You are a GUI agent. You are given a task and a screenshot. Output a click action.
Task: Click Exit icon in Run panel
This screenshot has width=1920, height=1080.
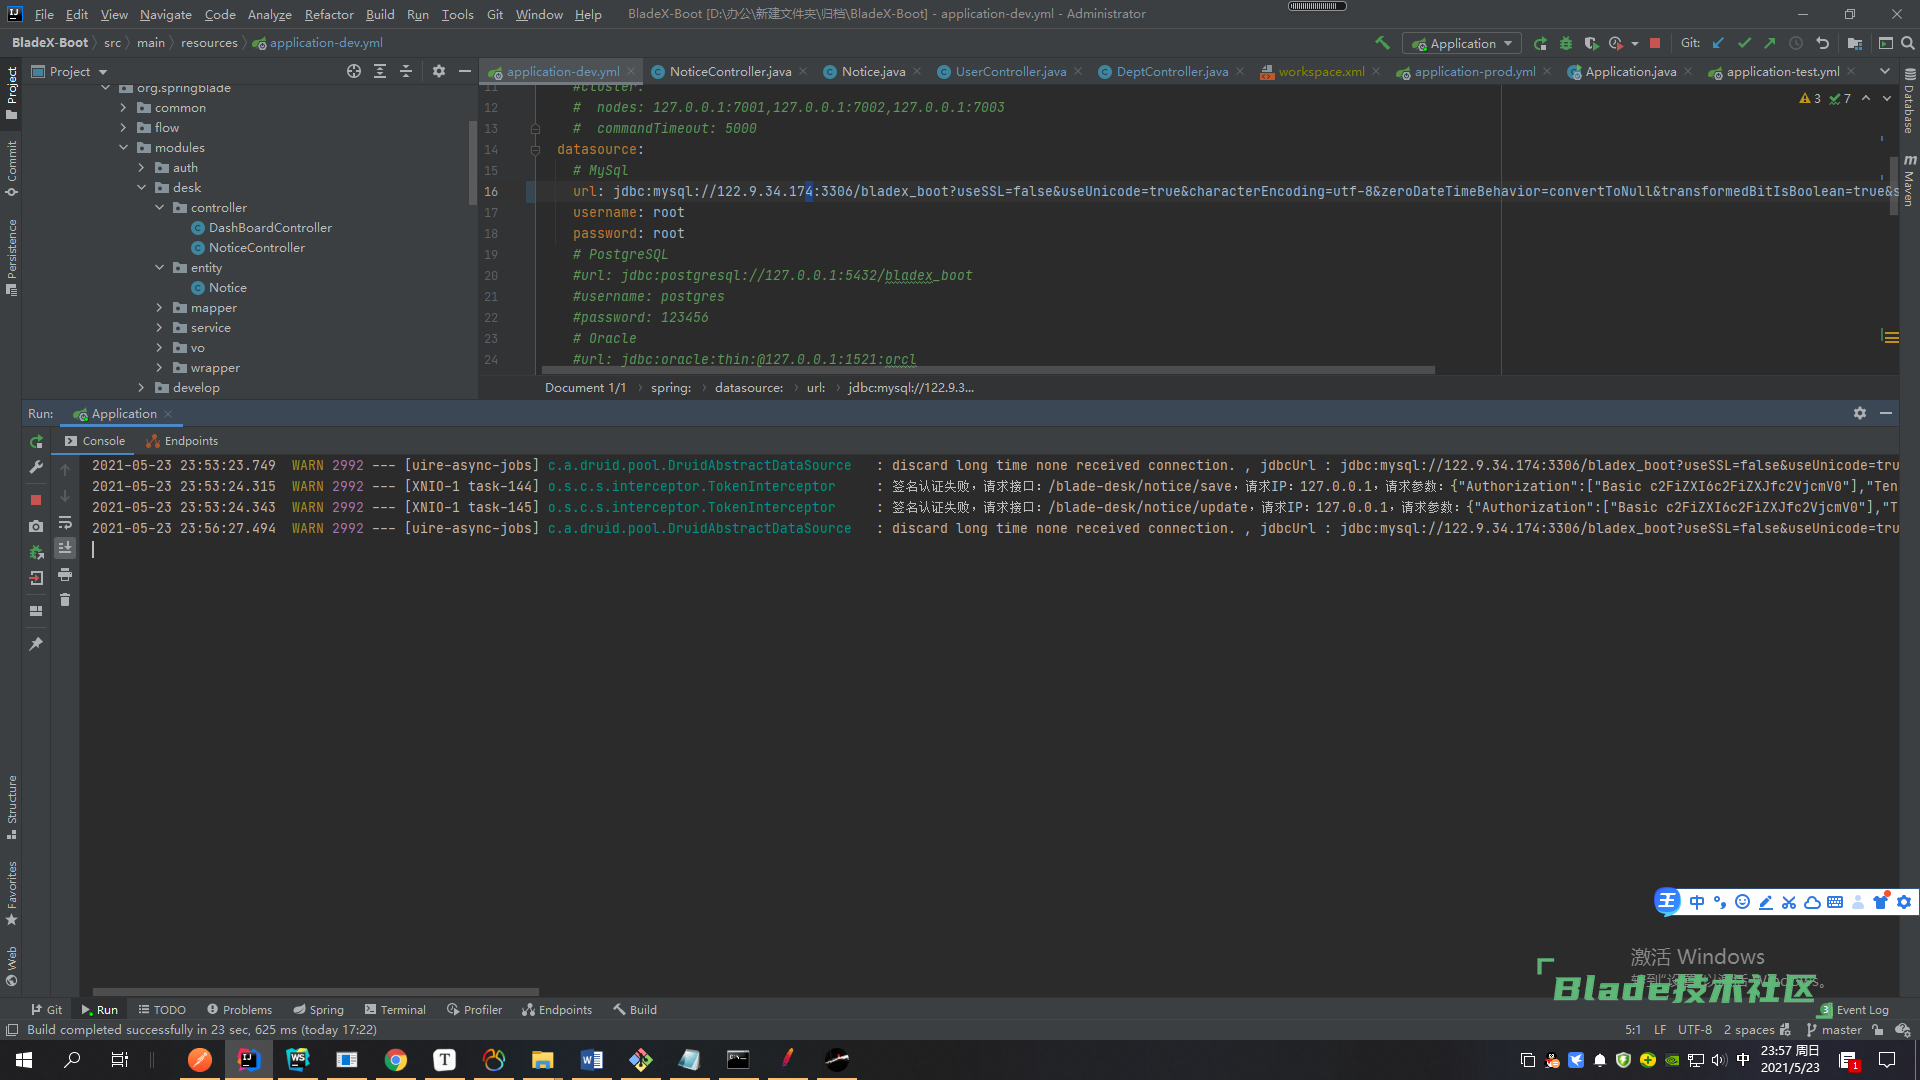[36, 578]
